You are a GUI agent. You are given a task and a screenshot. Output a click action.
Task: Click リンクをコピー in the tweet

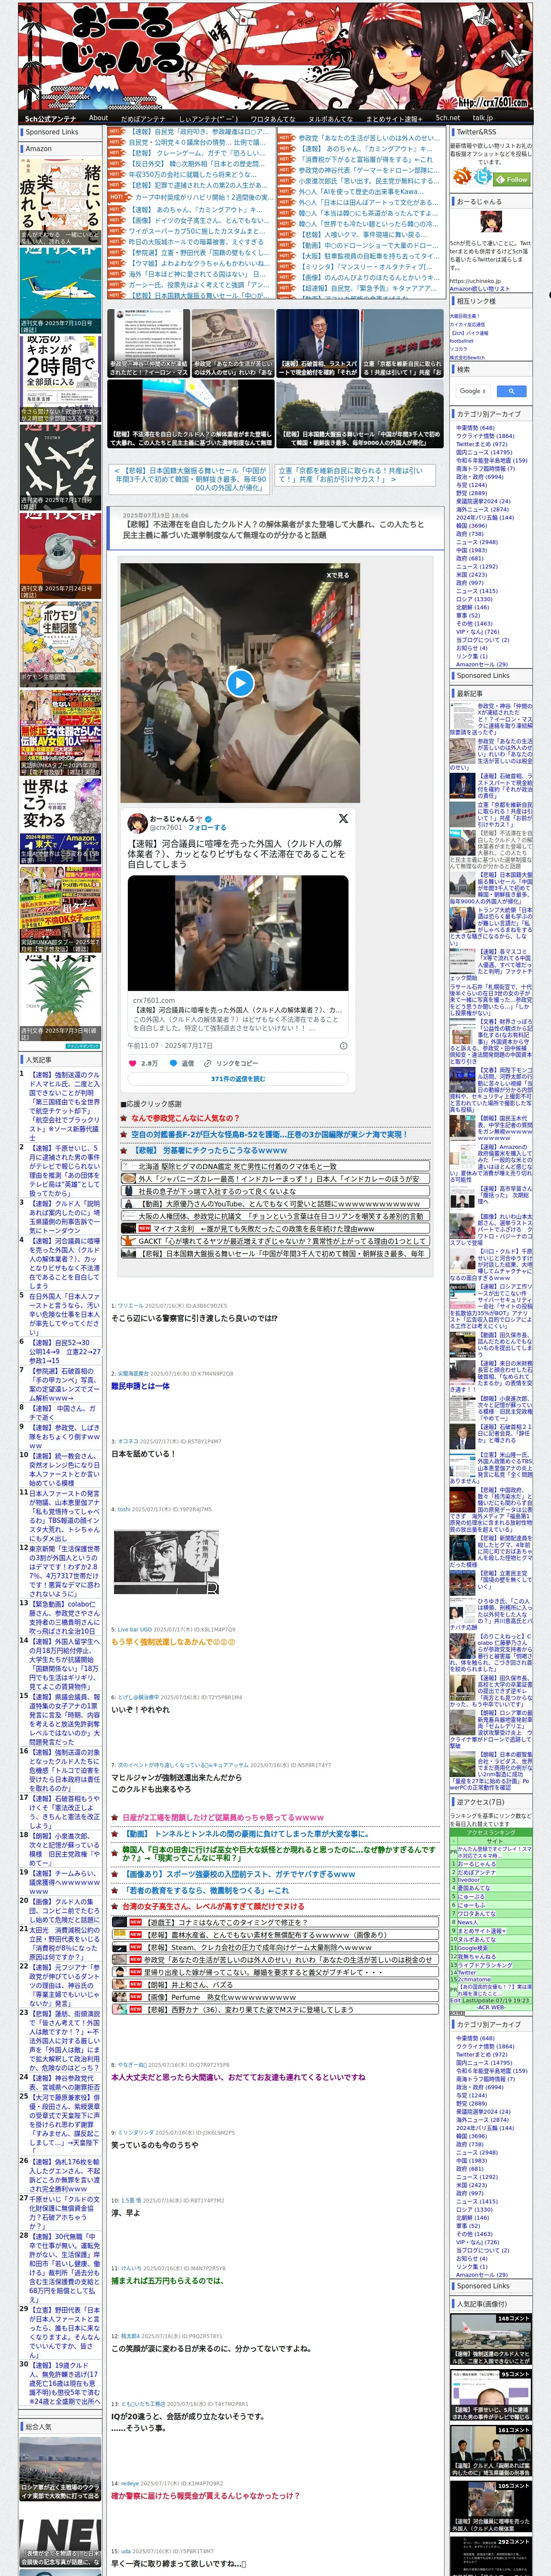point(237,1063)
